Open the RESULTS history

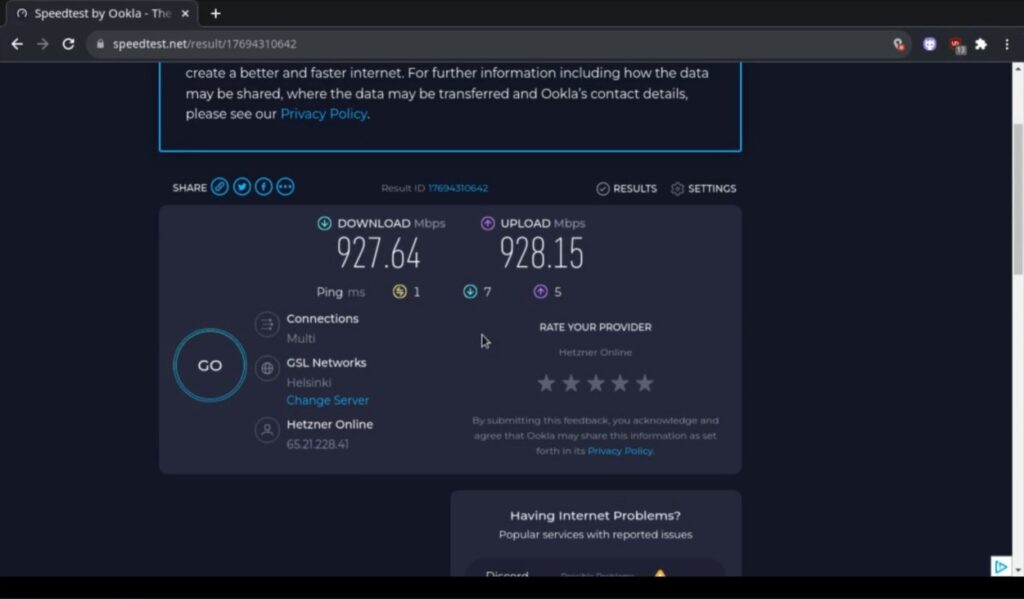click(x=626, y=189)
